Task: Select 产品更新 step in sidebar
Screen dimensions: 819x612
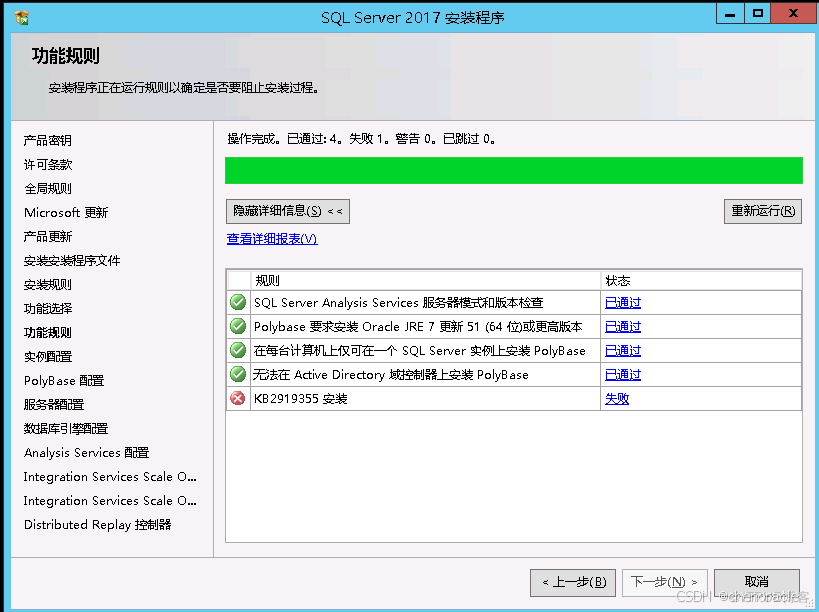Action: click(x=48, y=237)
